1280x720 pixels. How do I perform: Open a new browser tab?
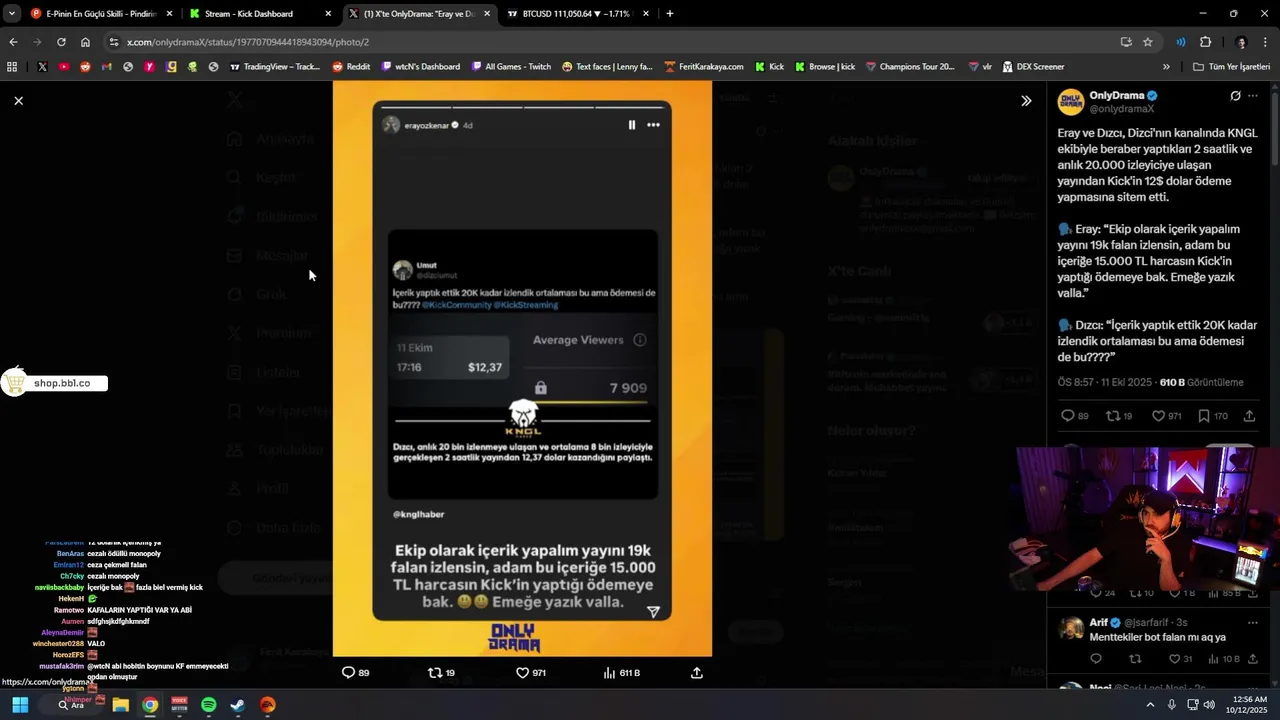tap(670, 14)
